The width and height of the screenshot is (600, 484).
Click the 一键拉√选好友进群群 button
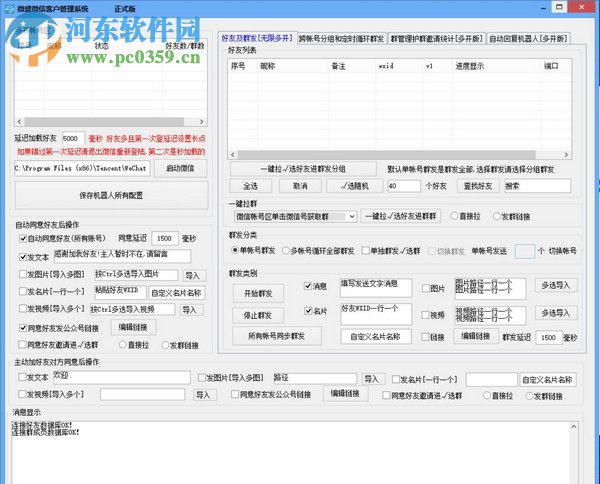(401, 216)
